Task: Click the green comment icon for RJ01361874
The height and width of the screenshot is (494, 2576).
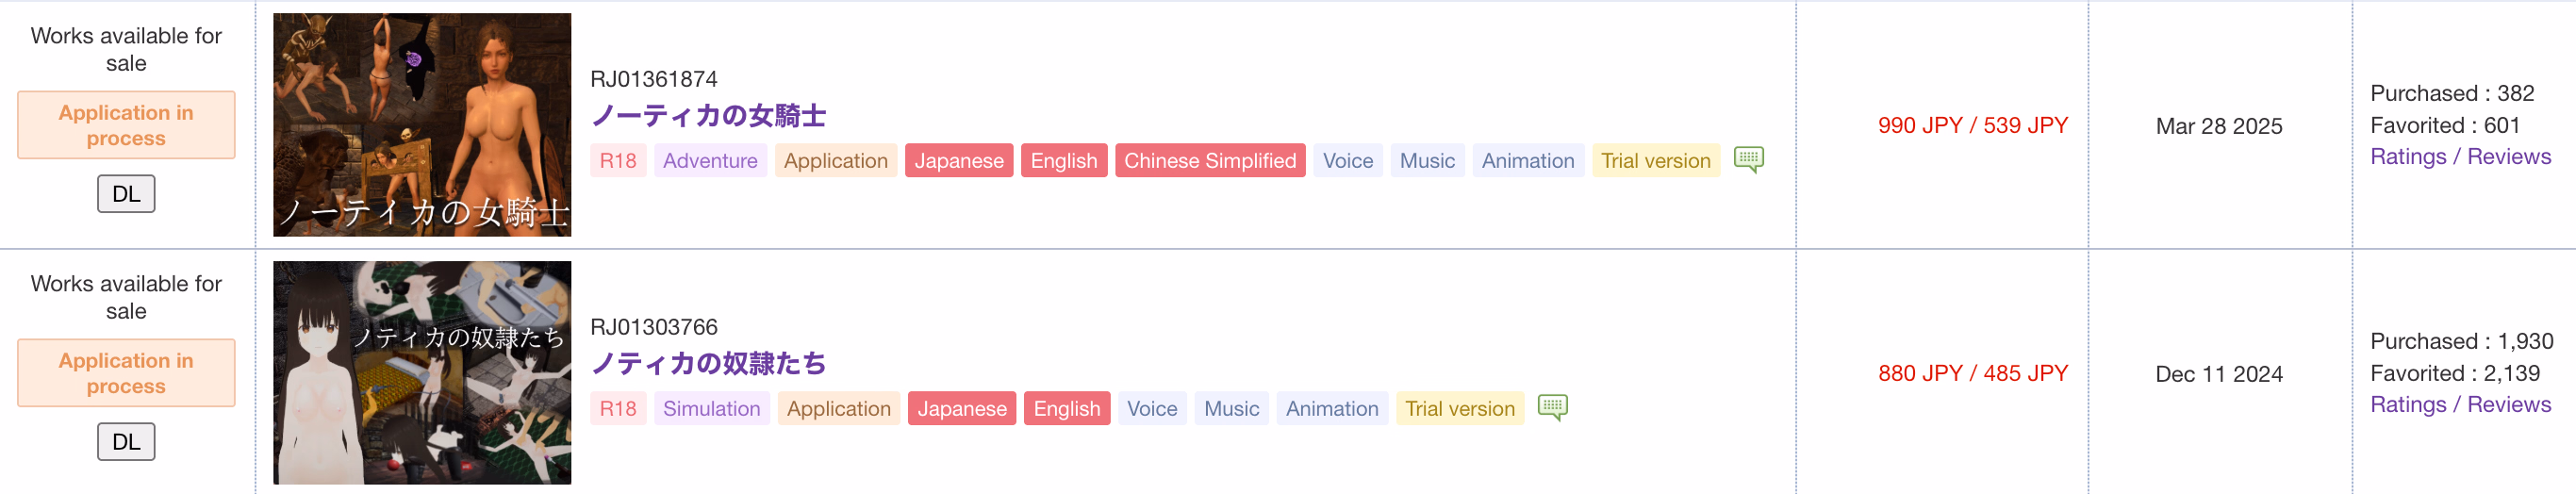Action: pyautogui.click(x=1748, y=159)
